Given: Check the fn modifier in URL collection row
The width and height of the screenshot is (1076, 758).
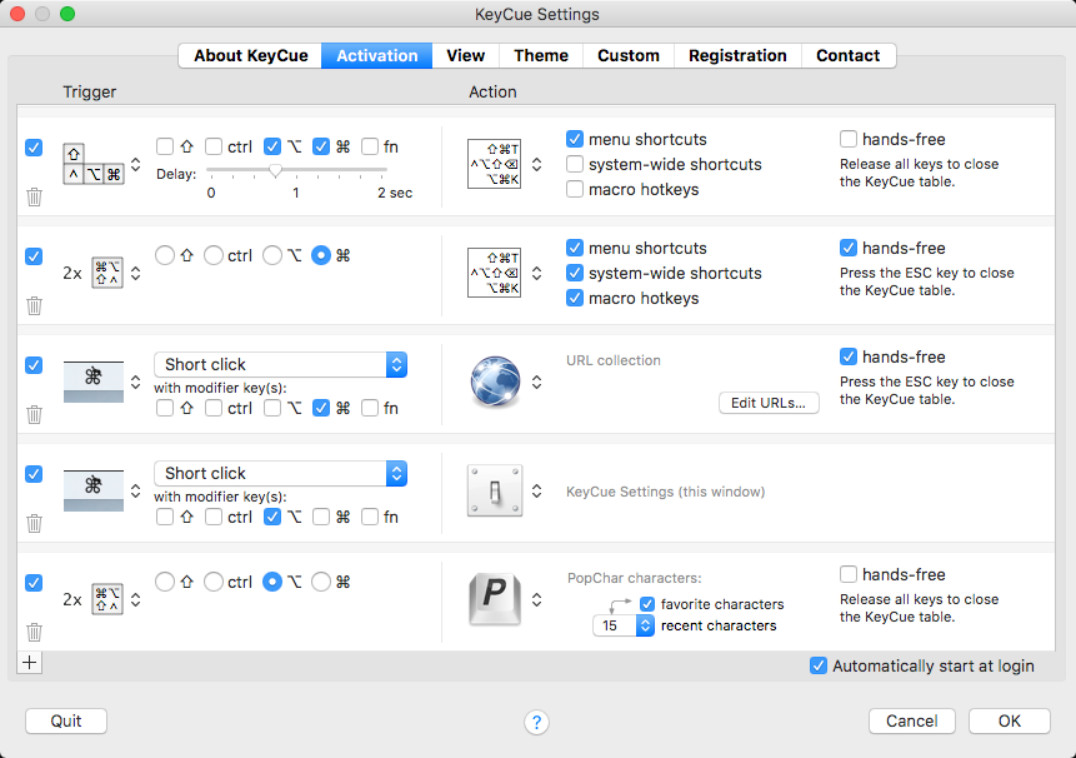Looking at the screenshot, I should click(x=370, y=408).
